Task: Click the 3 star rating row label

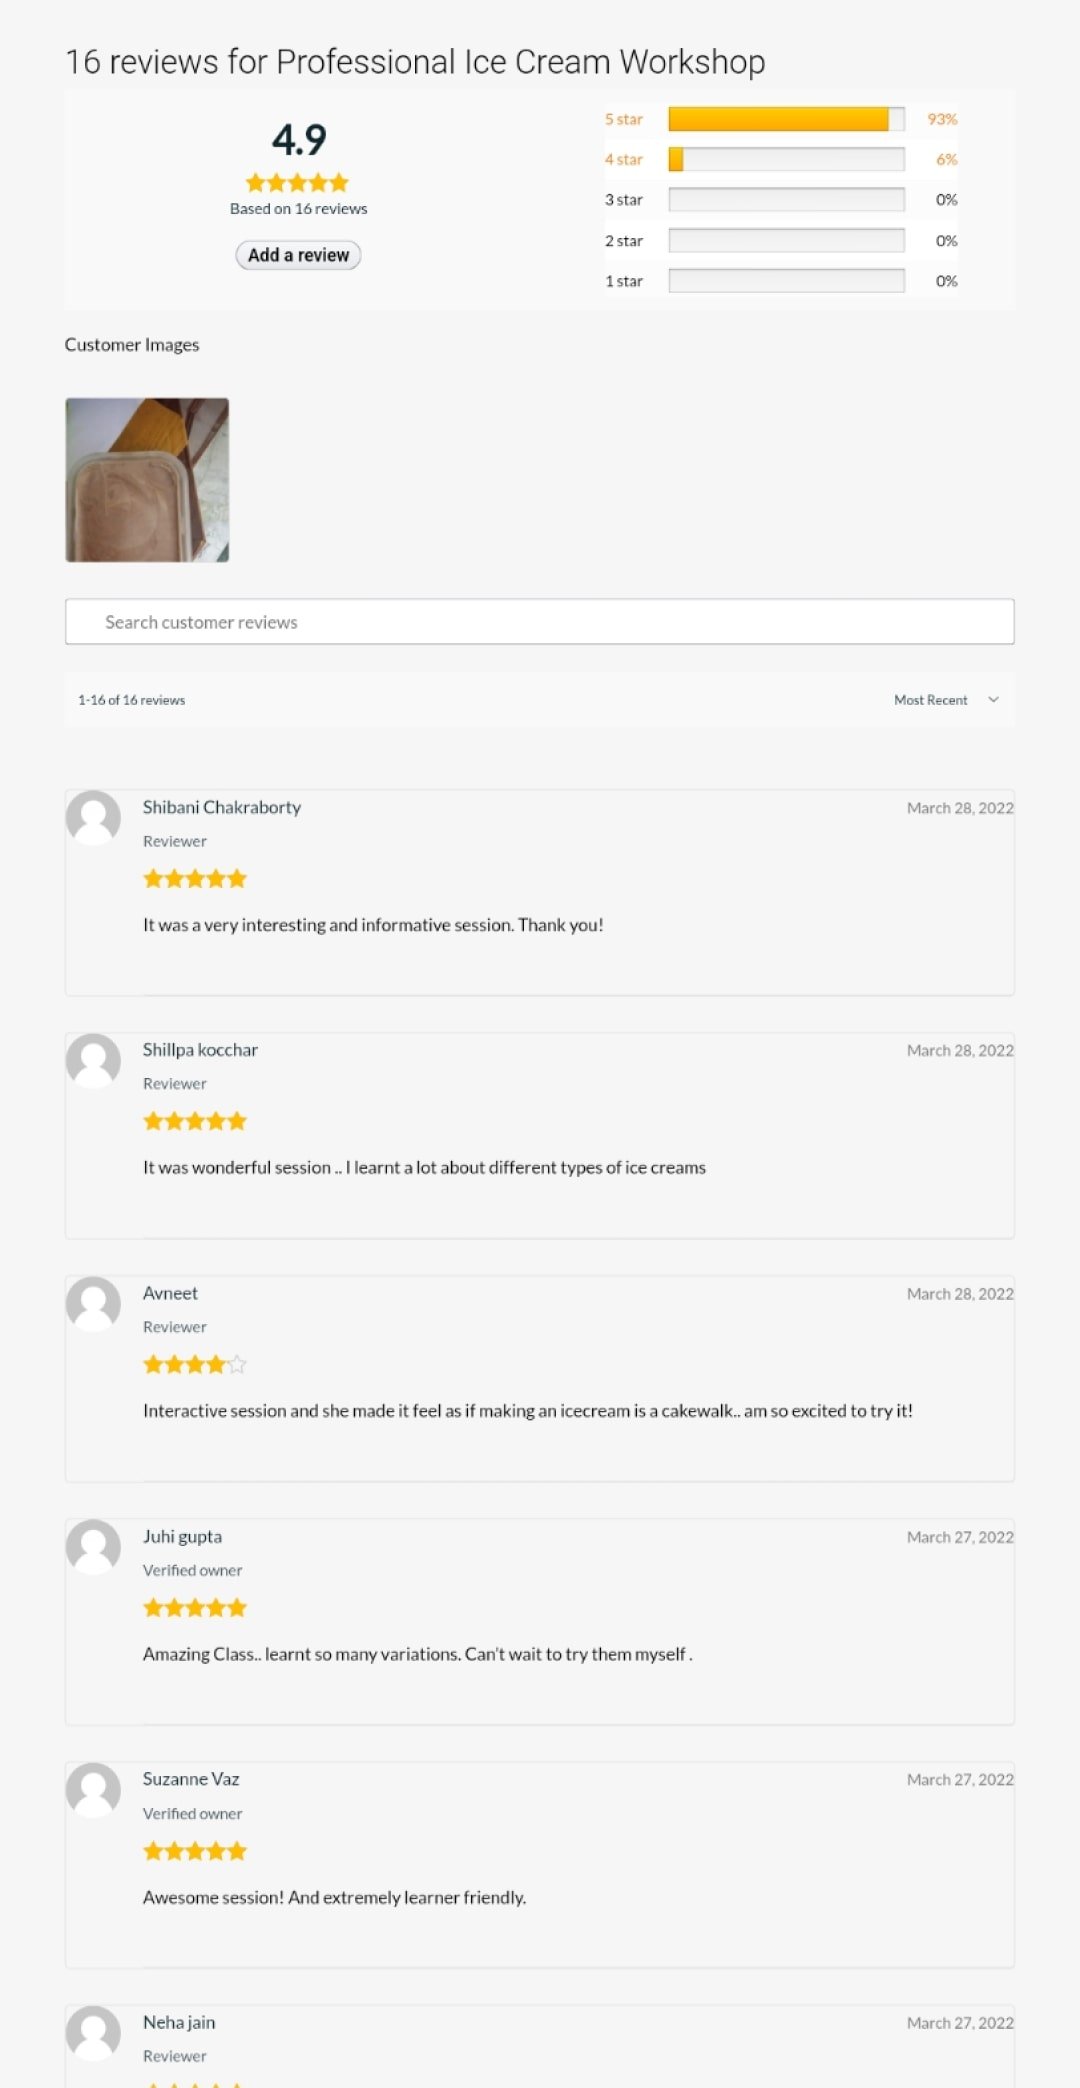Action: [623, 200]
